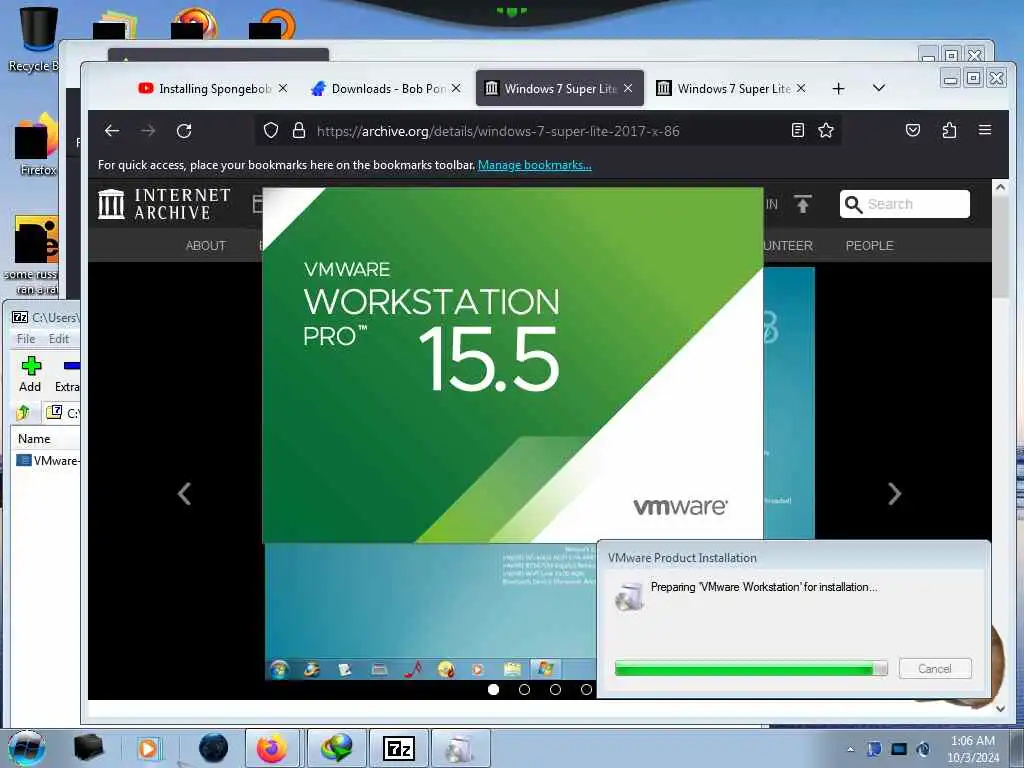Viewport: 1024px width, 768px height.
Task: Switch to 7-Zip in the taskbar
Action: coord(398,748)
